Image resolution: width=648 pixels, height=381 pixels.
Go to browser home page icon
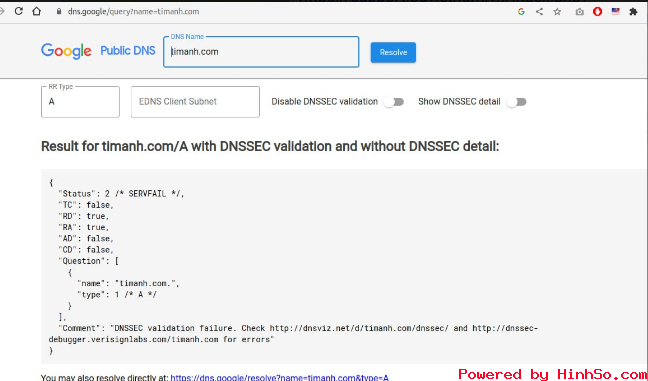click(x=36, y=11)
